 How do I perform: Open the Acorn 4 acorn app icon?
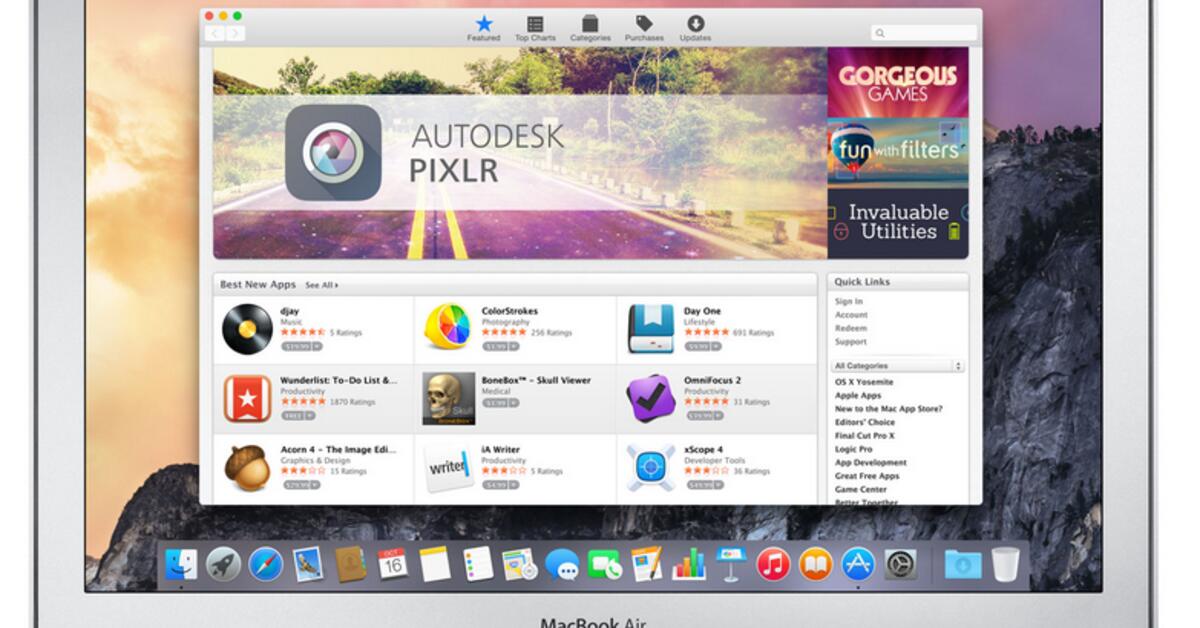click(x=248, y=468)
